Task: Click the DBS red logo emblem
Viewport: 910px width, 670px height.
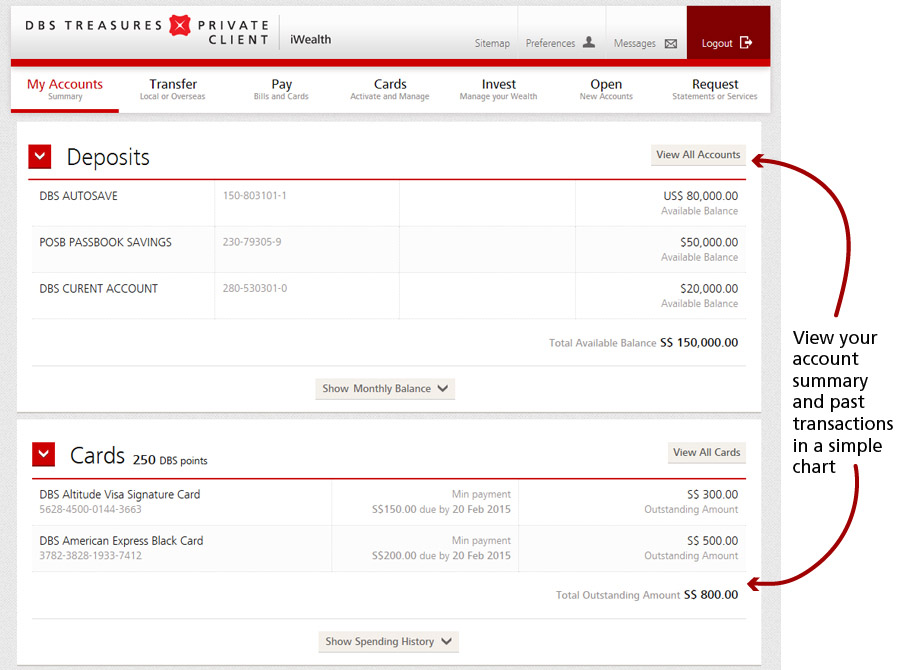Action: point(180,26)
